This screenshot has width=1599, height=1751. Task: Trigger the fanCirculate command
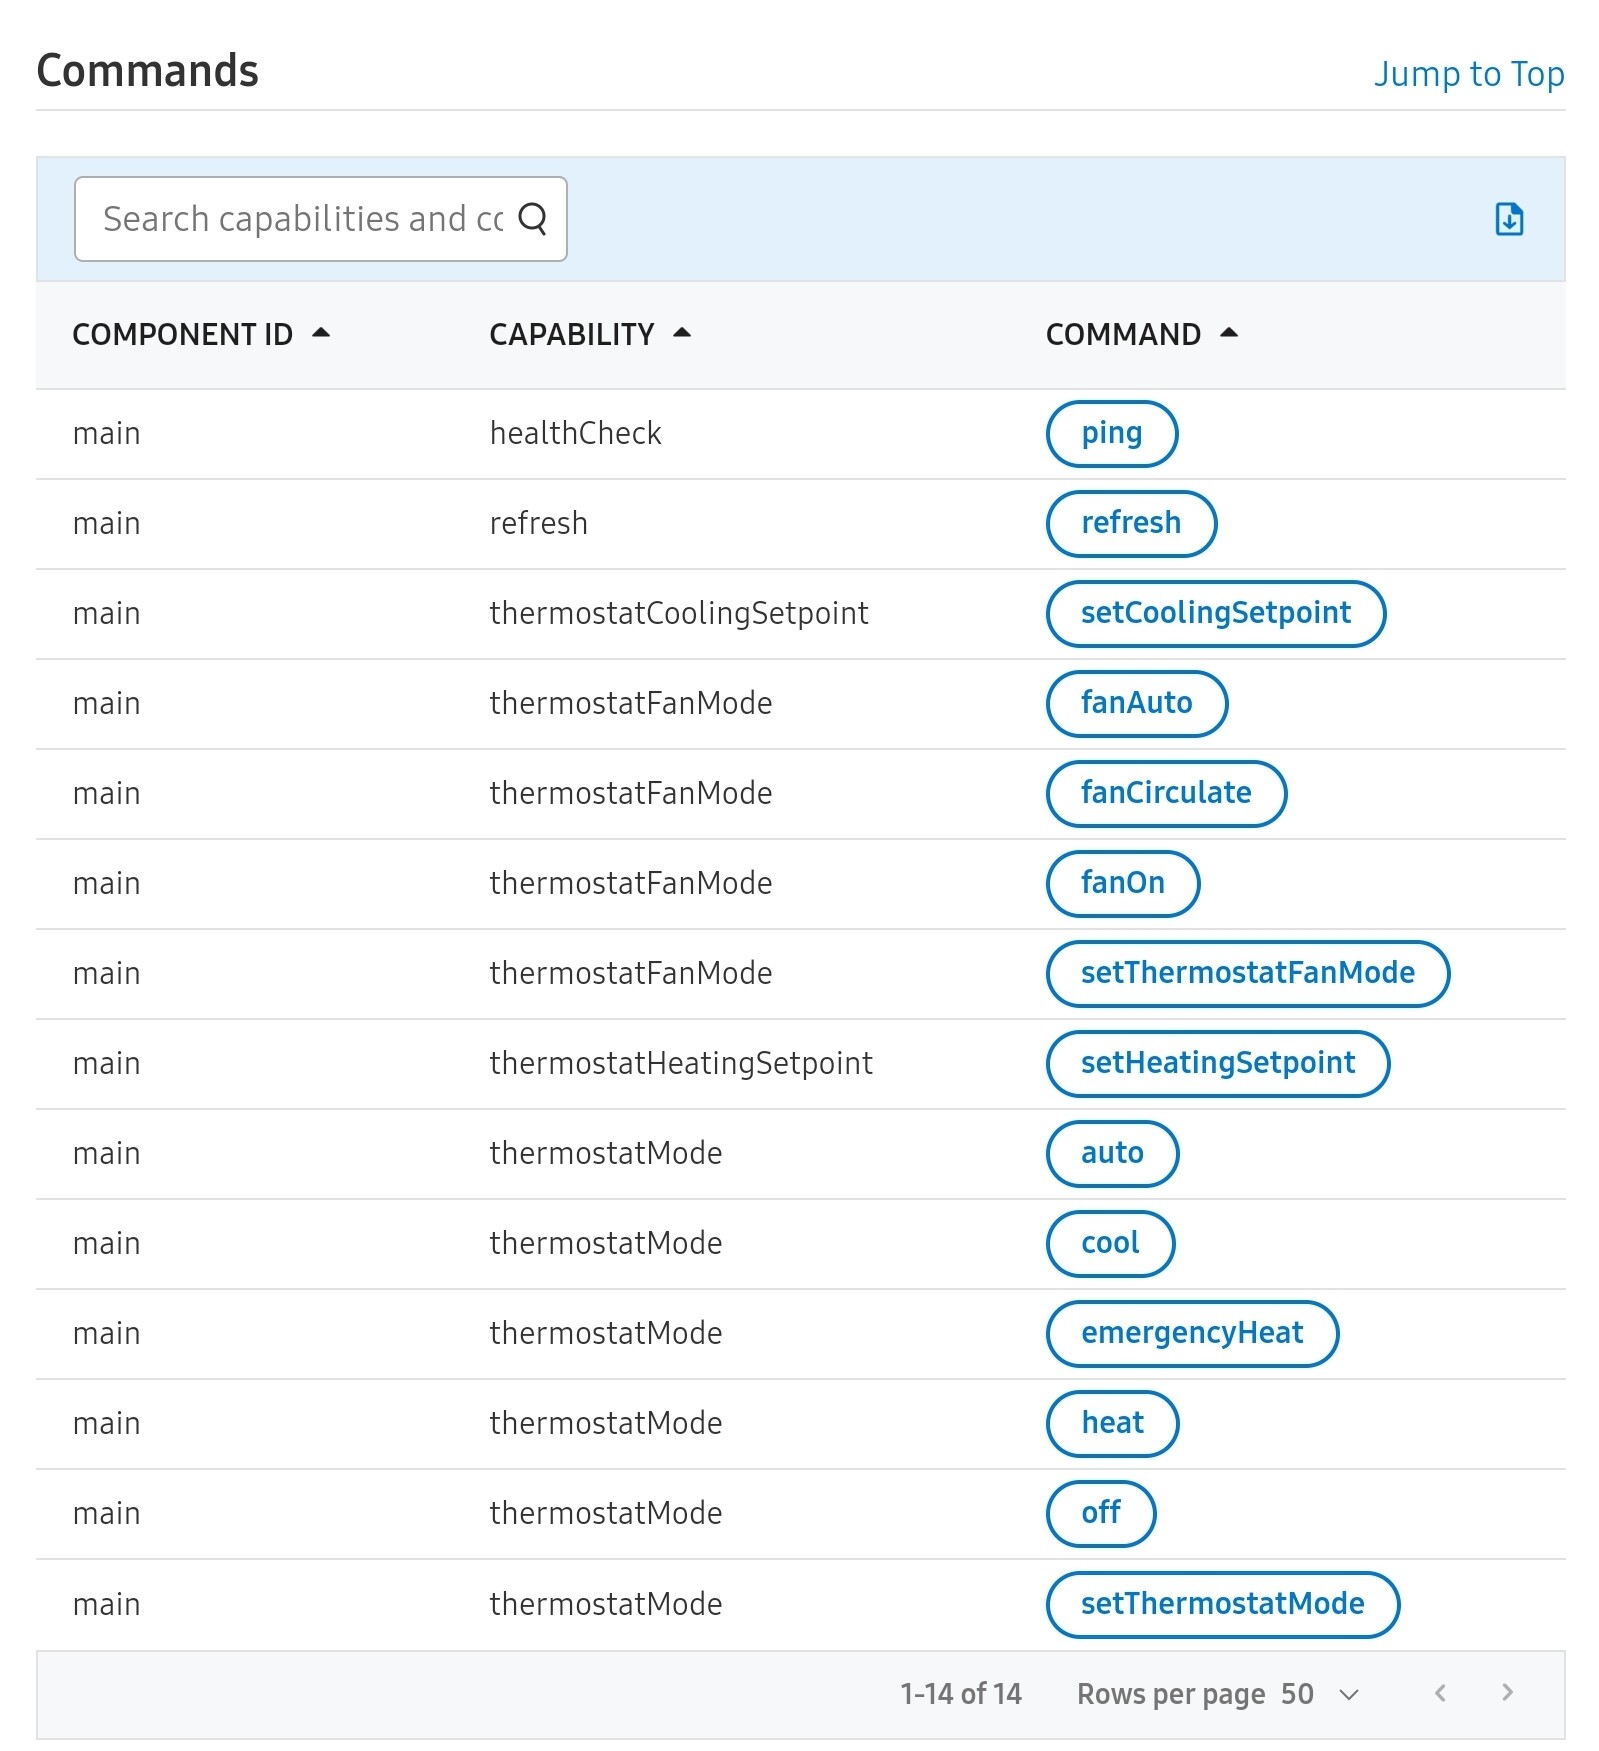1166,794
